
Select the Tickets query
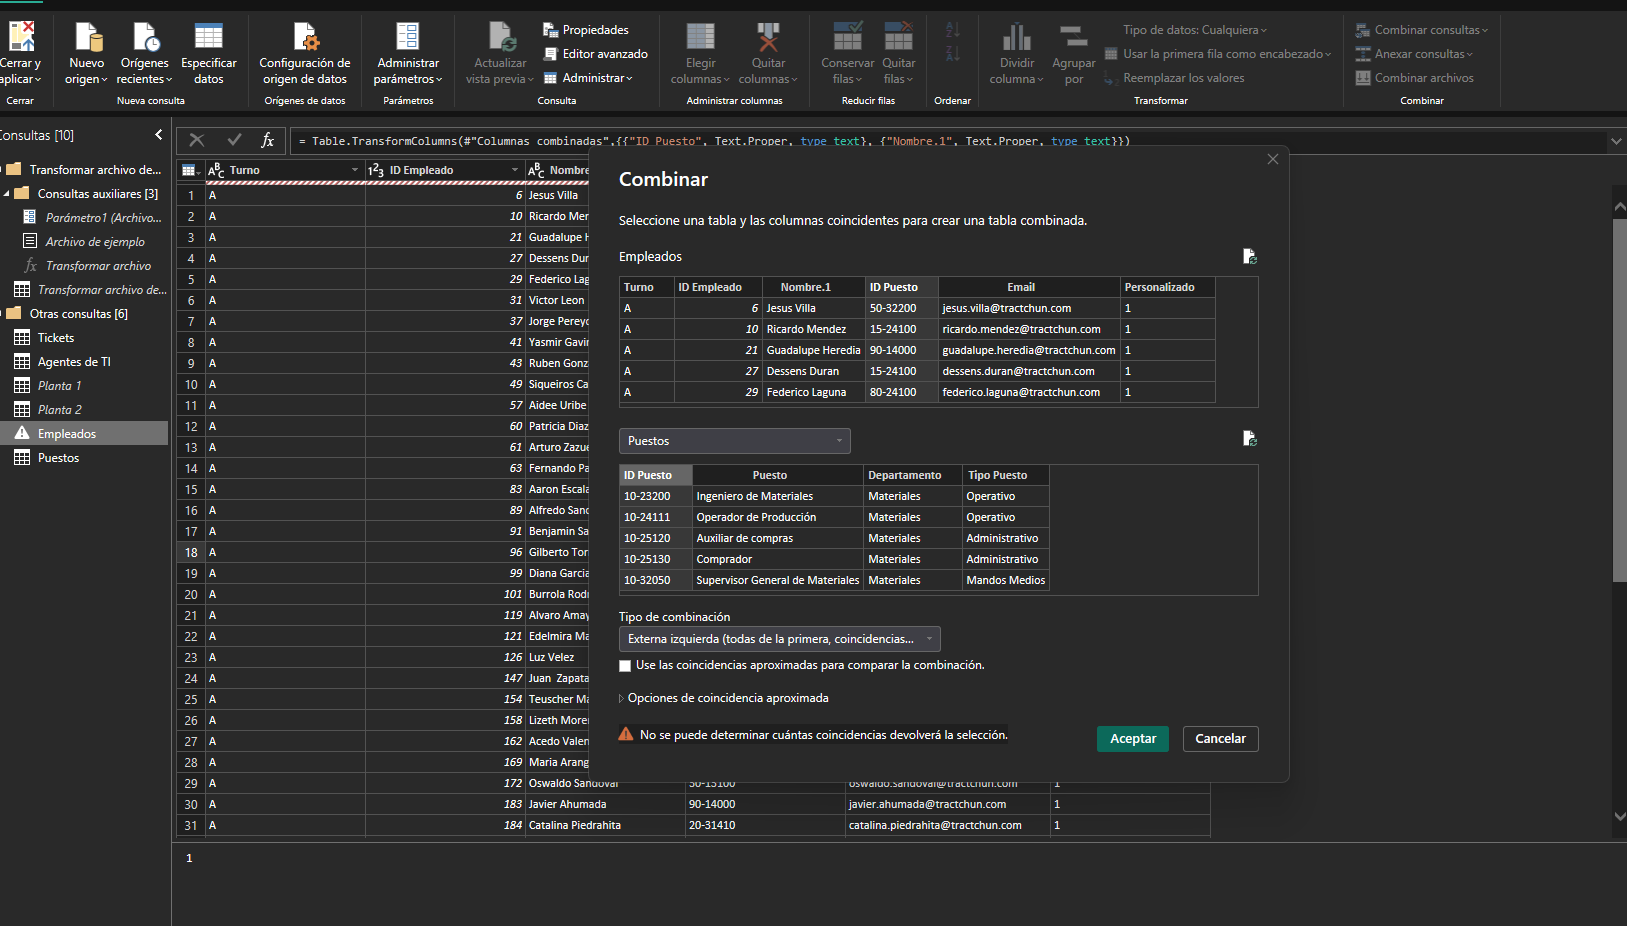tap(56, 338)
